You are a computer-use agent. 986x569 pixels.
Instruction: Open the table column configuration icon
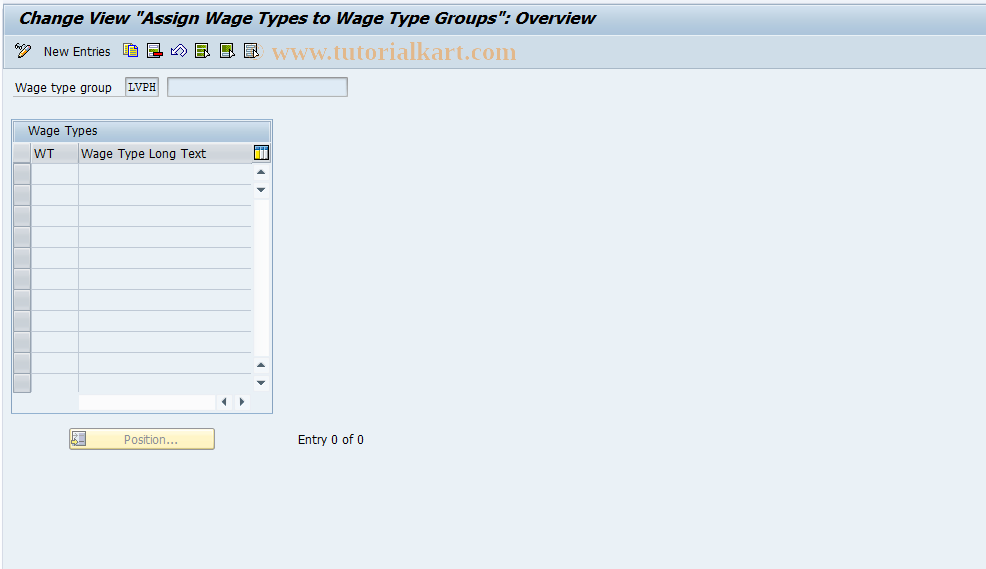coord(261,153)
